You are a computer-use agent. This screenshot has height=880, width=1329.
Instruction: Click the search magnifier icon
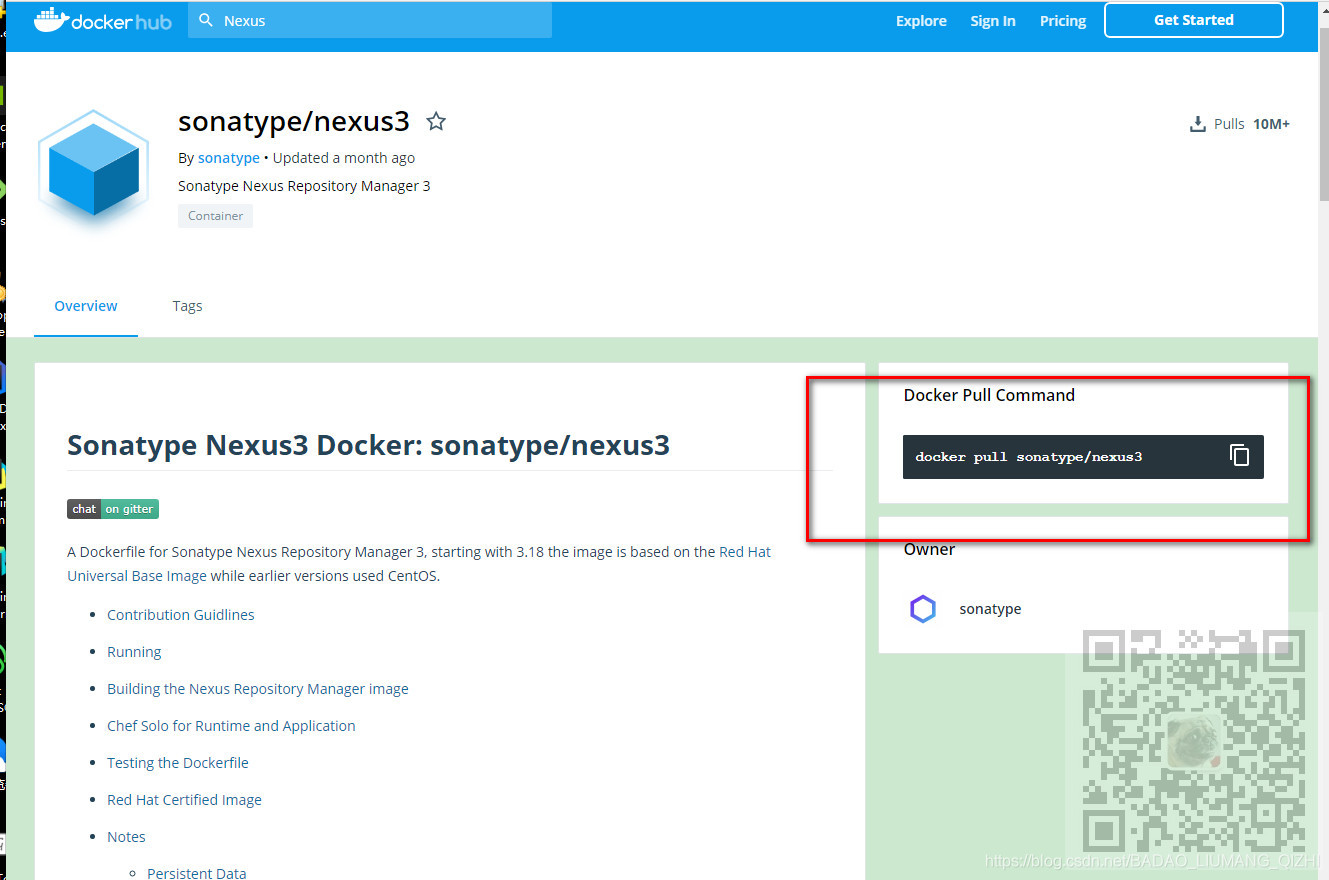click(206, 20)
